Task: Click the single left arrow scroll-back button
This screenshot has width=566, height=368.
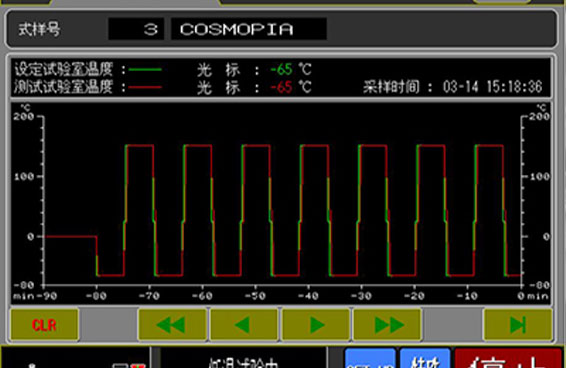Action: click(244, 325)
